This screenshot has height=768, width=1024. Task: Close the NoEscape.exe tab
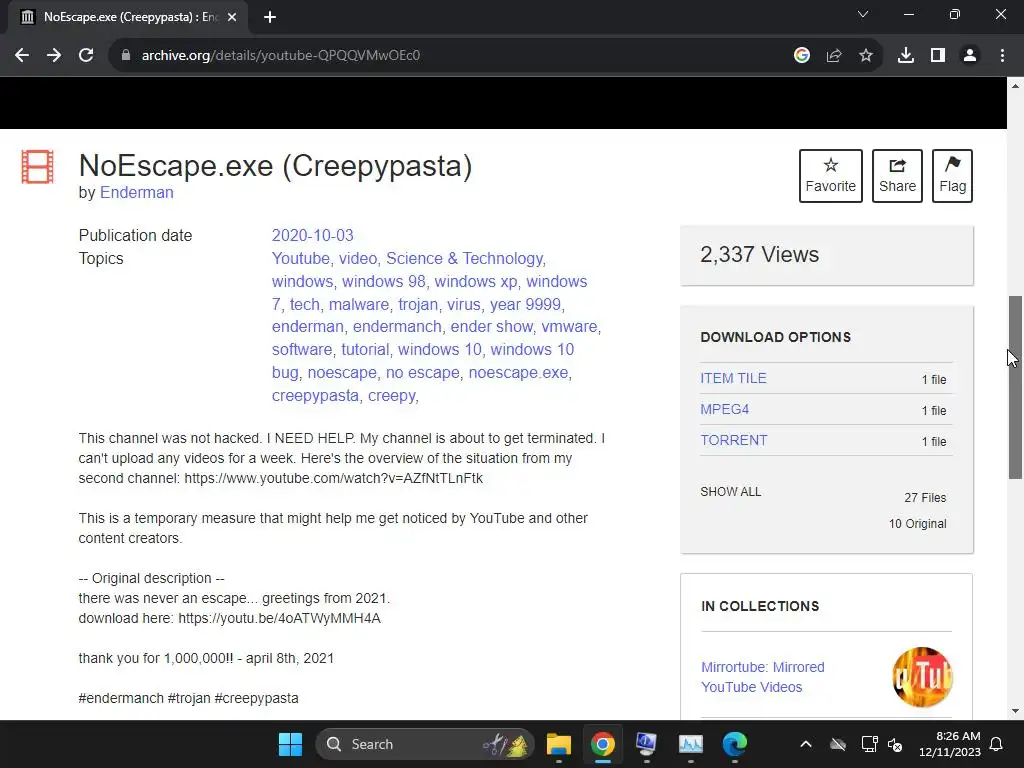pyautogui.click(x=232, y=17)
